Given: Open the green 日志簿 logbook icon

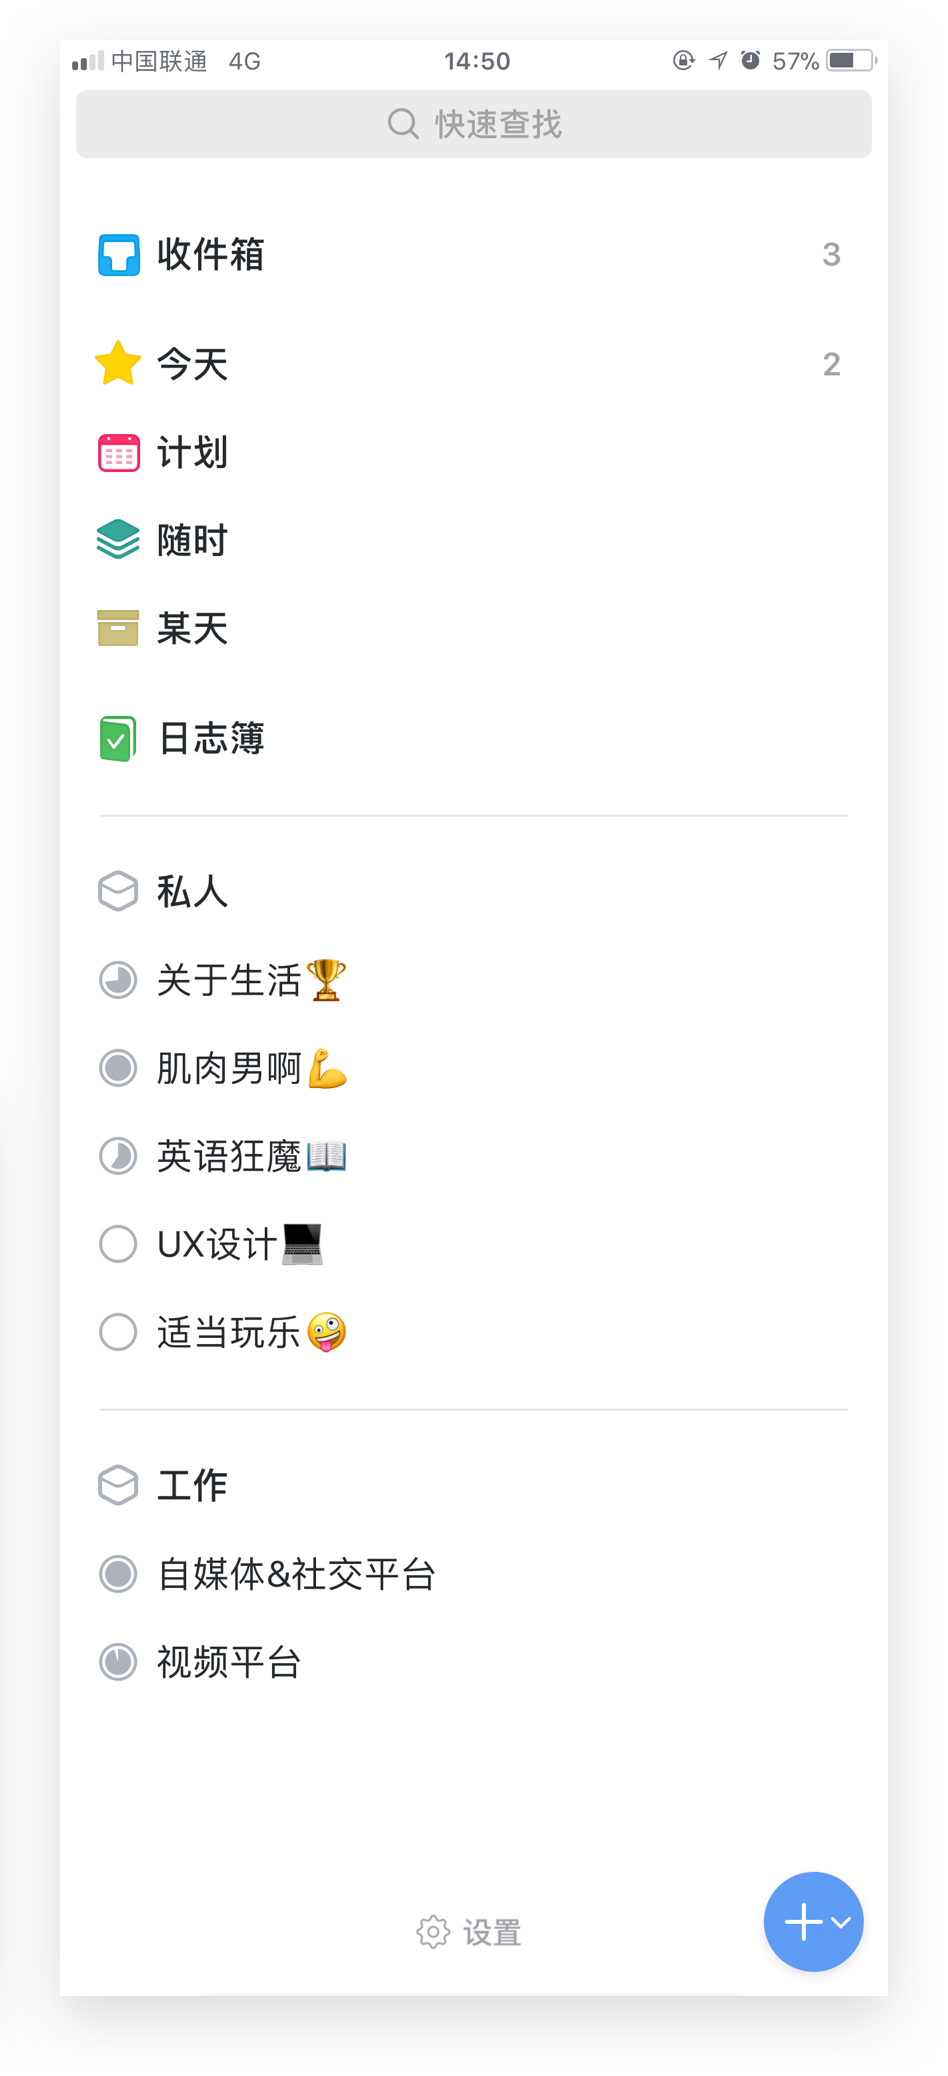Looking at the screenshot, I should click(118, 739).
